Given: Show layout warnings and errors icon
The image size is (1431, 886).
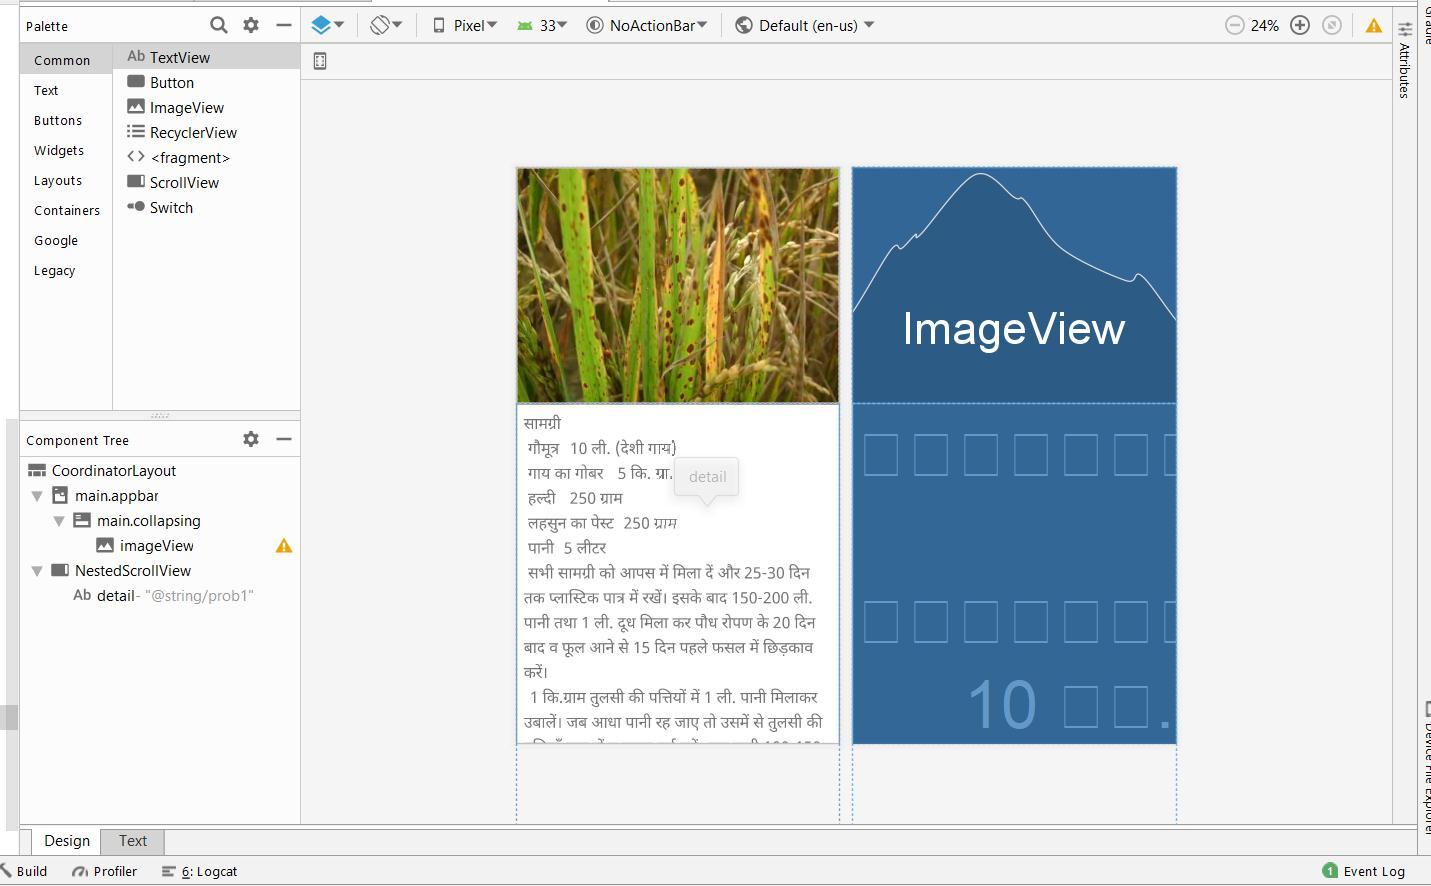Looking at the screenshot, I should coord(1374,26).
